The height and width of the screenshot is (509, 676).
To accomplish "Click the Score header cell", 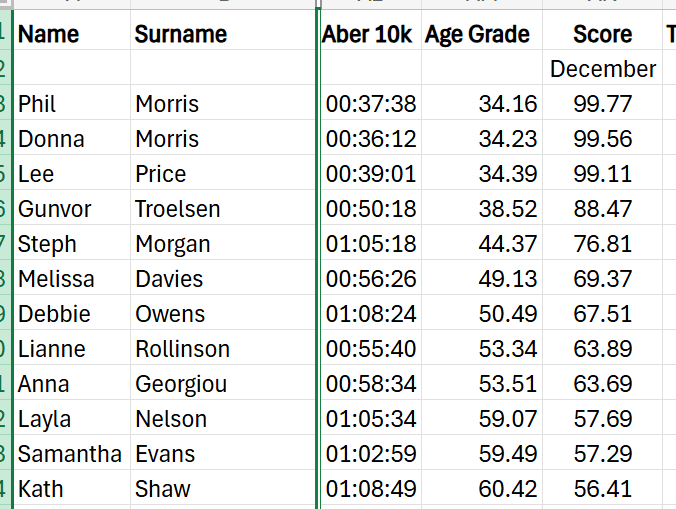I will click(602, 34).
